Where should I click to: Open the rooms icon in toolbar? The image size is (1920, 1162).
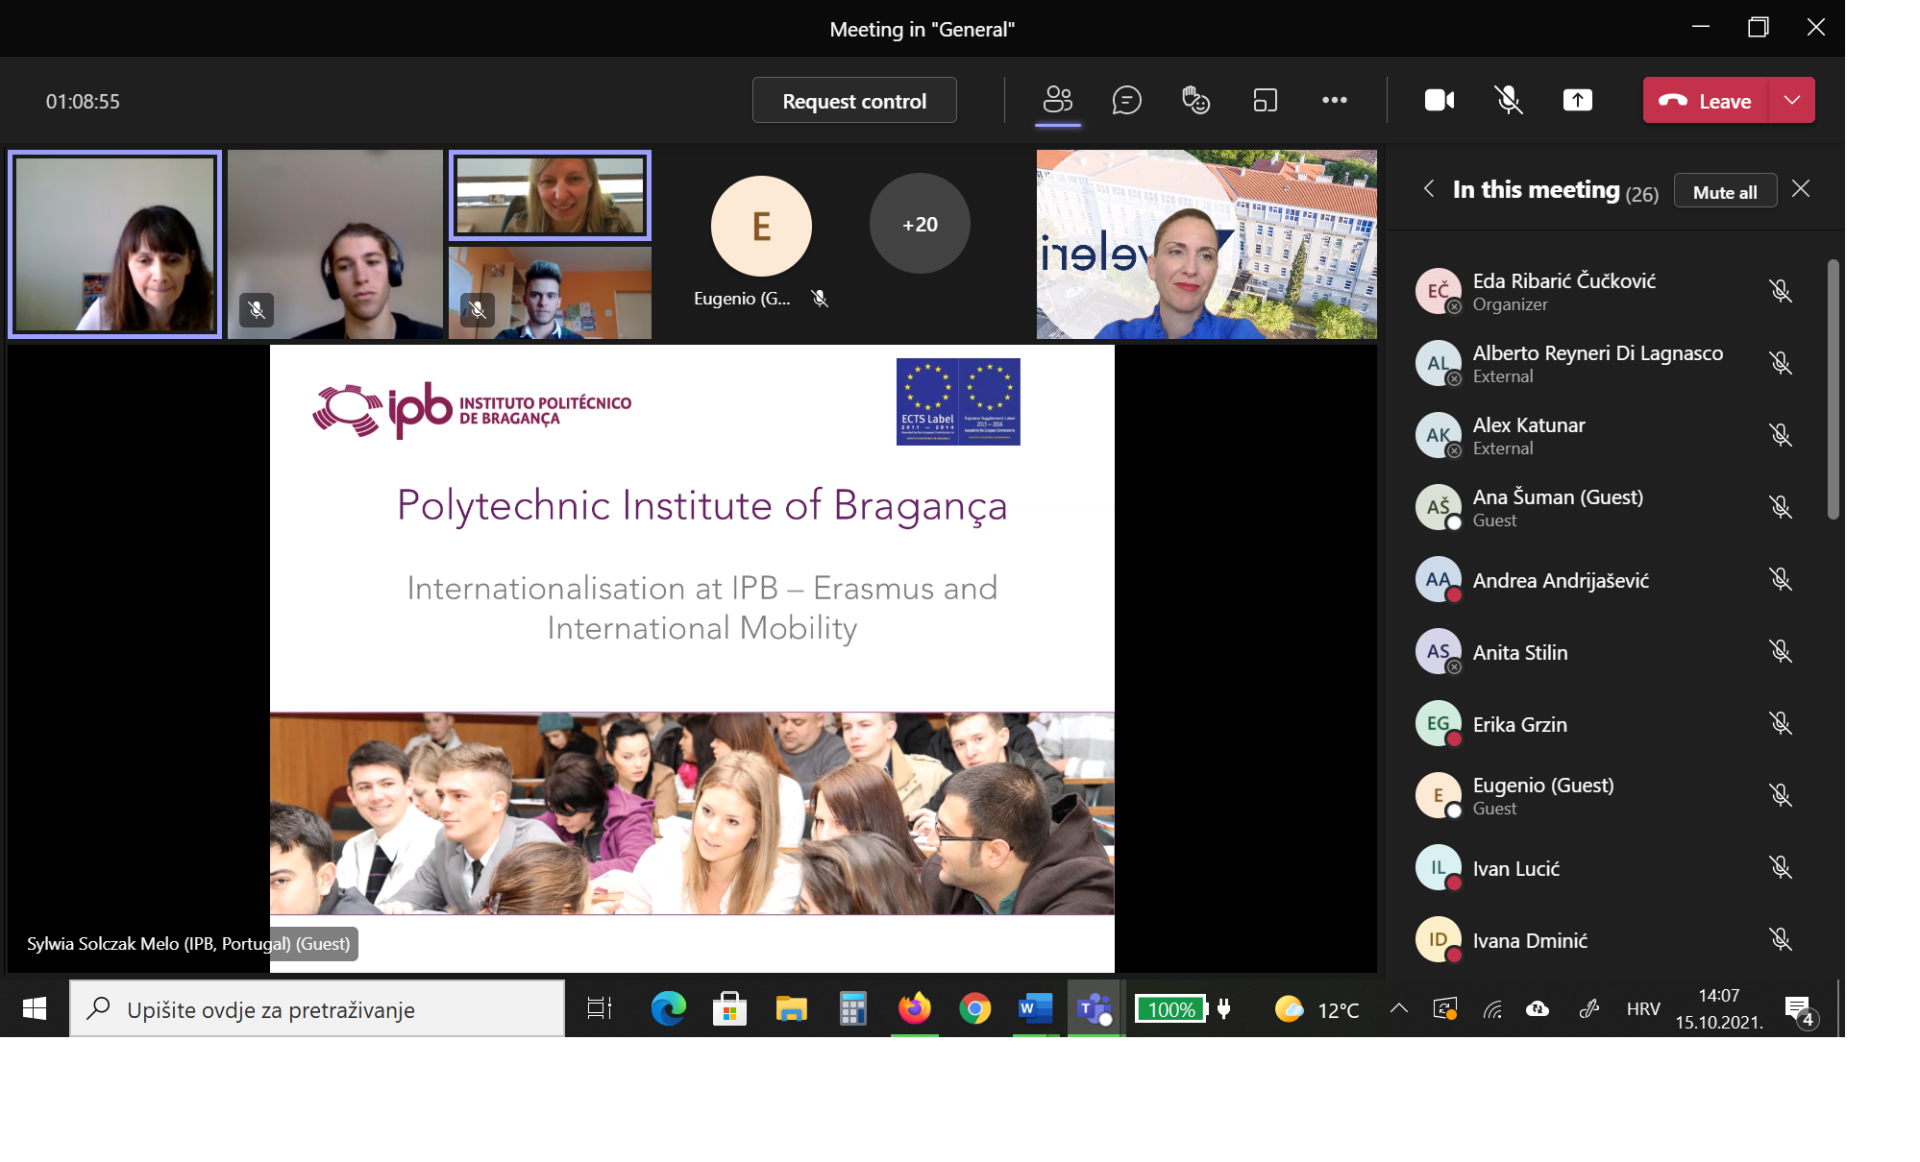pyautogui.click(x=1265, y=100)
